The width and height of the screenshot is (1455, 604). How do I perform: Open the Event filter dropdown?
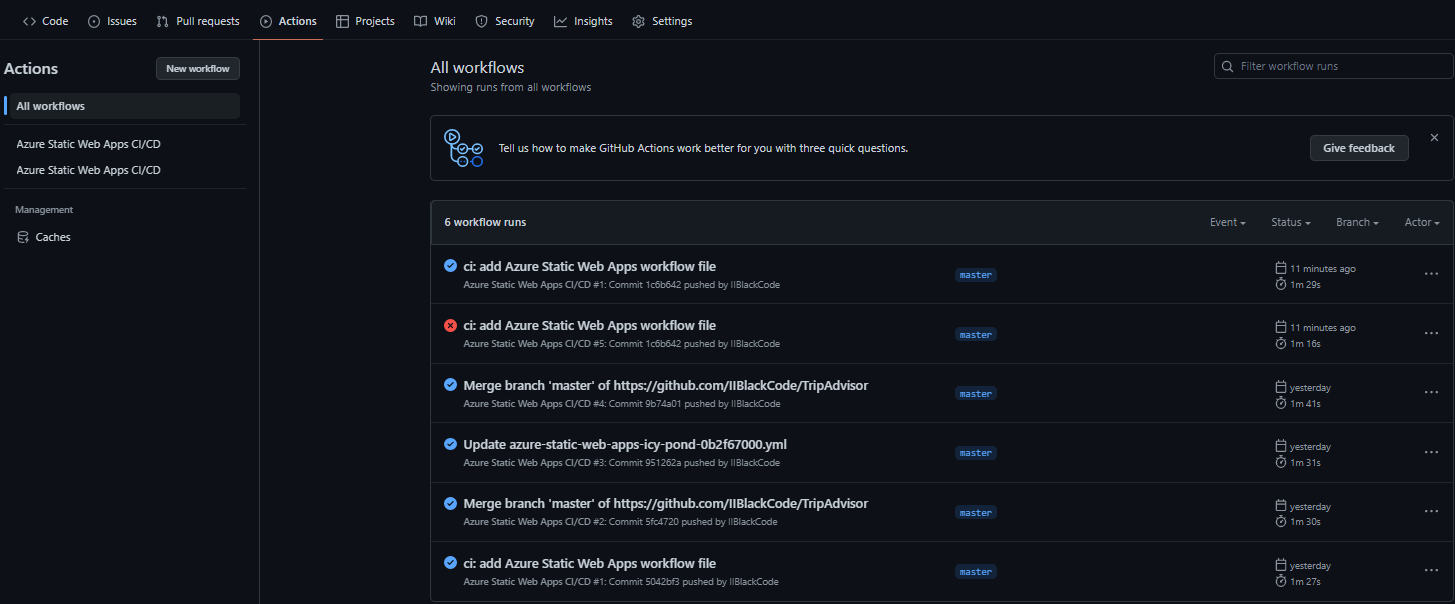tap(1227, 222)
